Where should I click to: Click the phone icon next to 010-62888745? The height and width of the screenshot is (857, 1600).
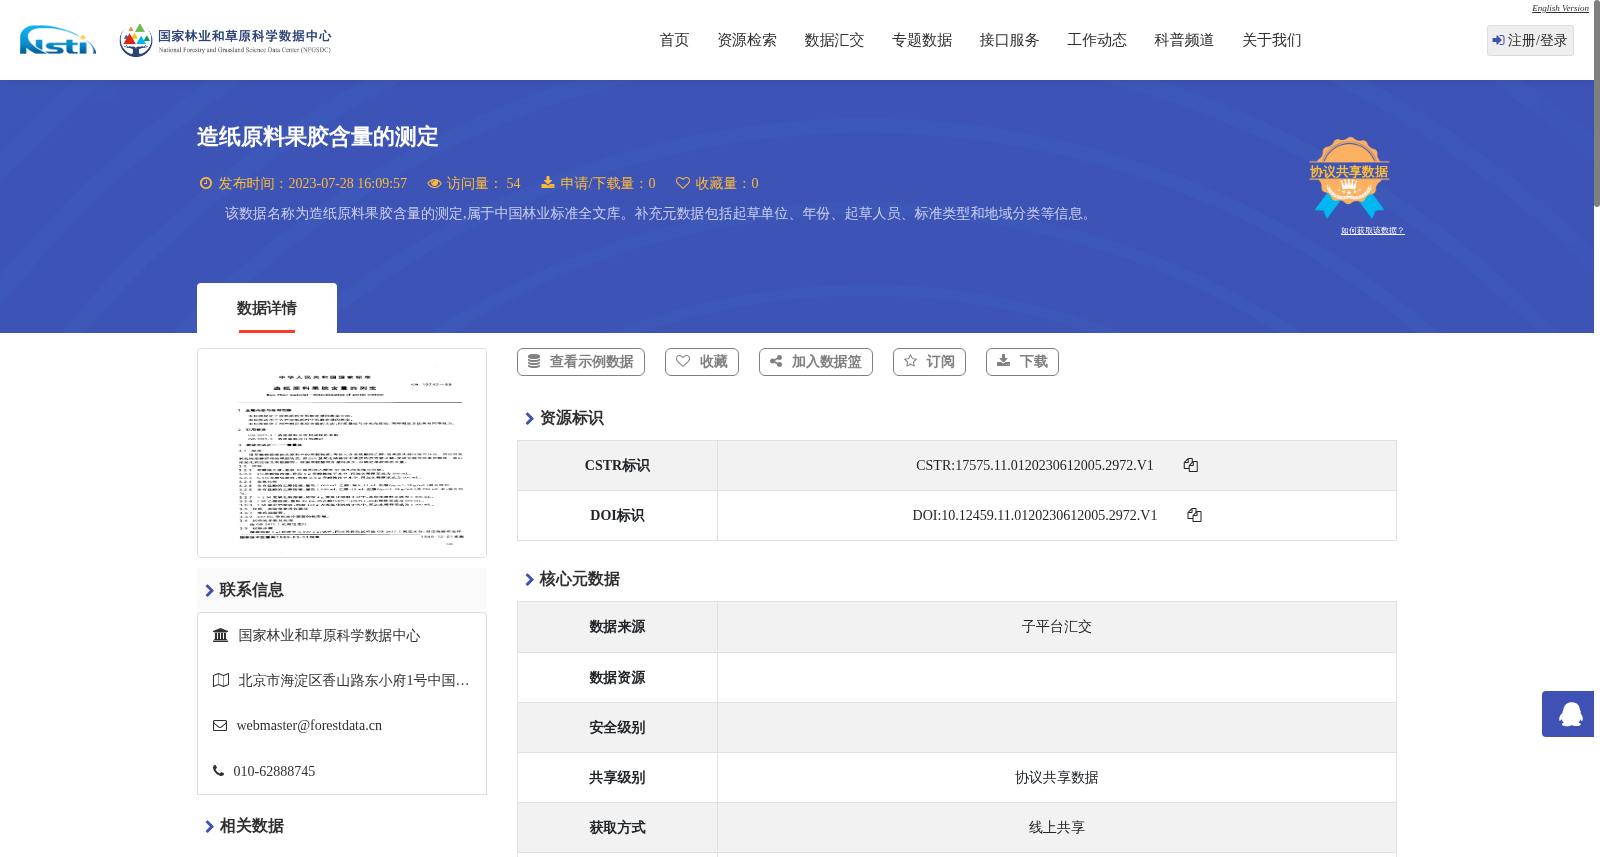click(218, 771)
